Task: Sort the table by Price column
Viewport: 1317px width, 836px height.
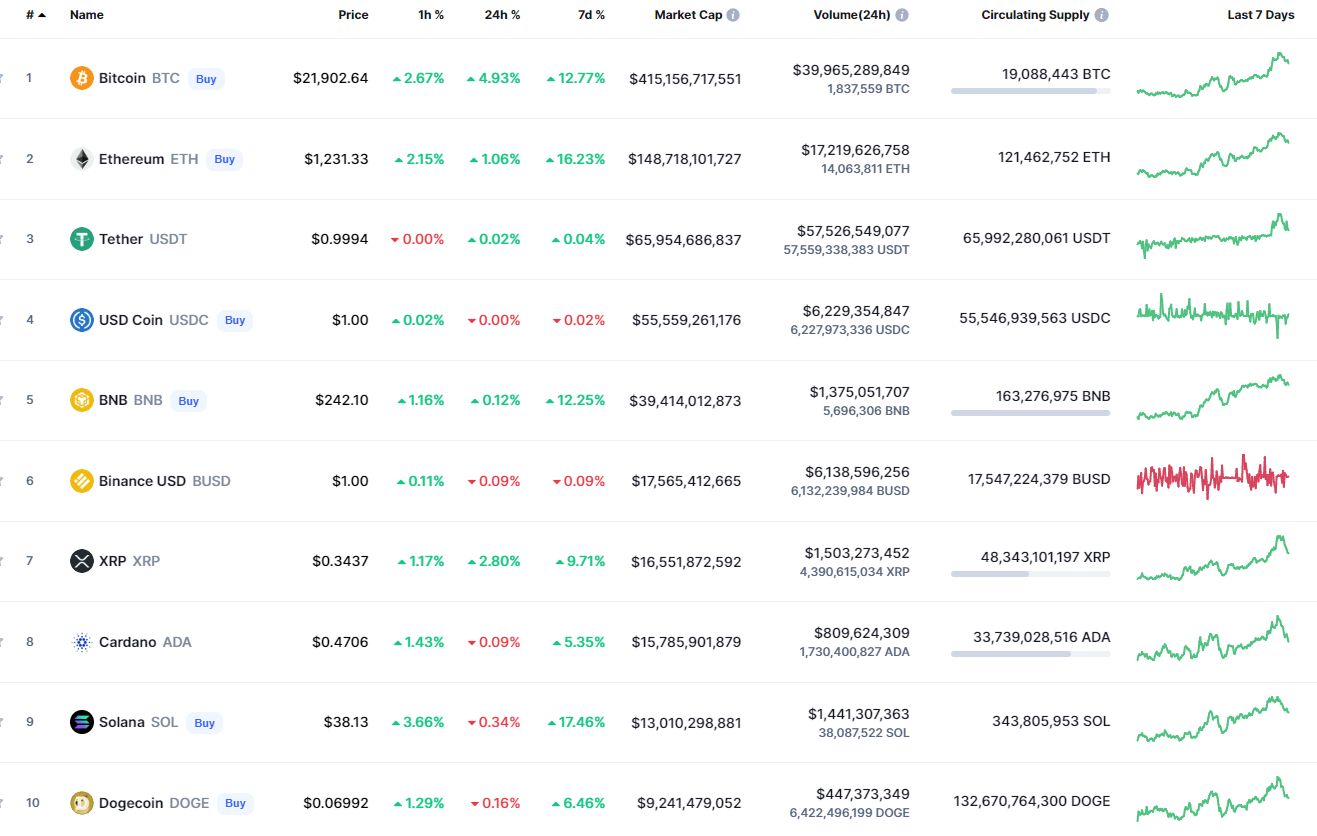Action: [353, 15]
